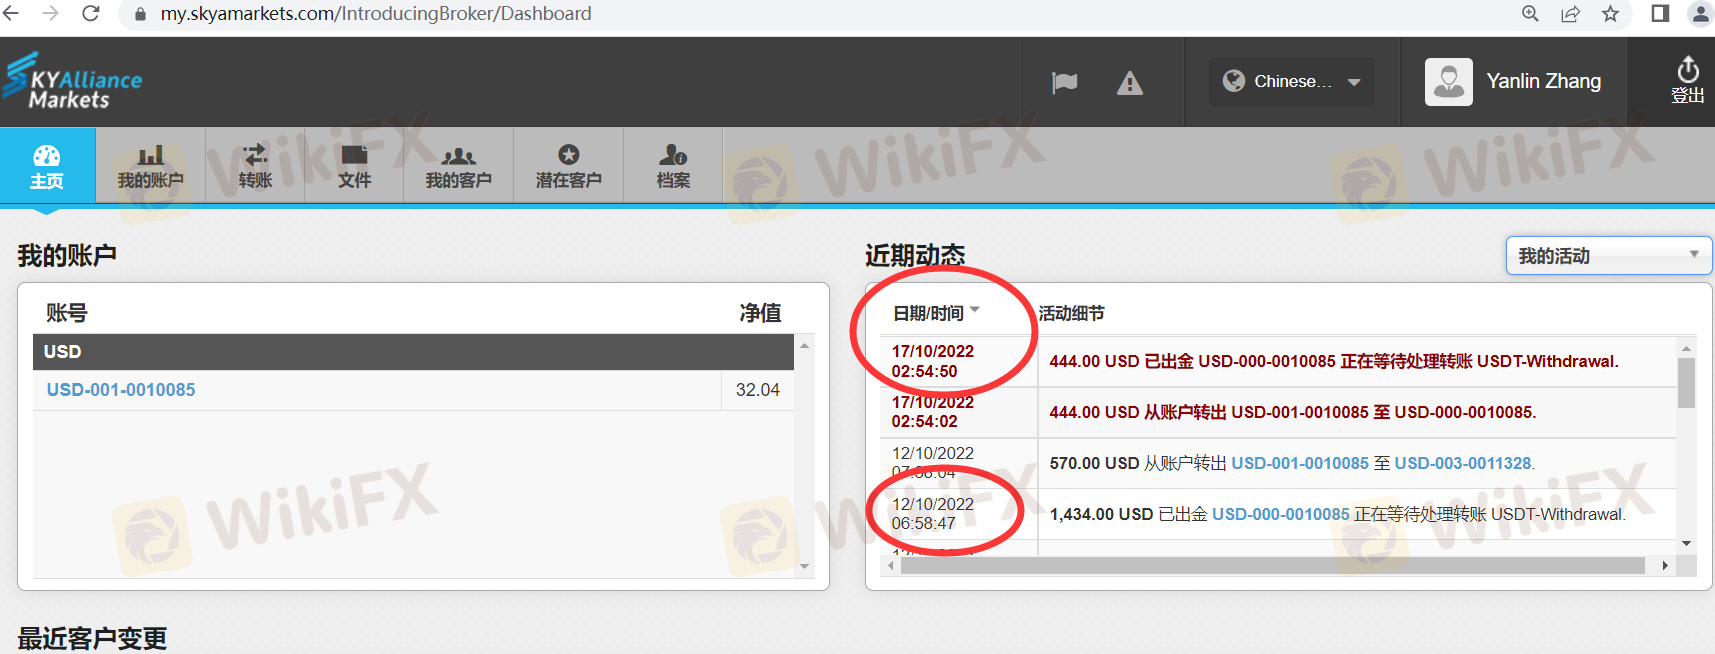Click the 账号 column header

tap(67, 313)
